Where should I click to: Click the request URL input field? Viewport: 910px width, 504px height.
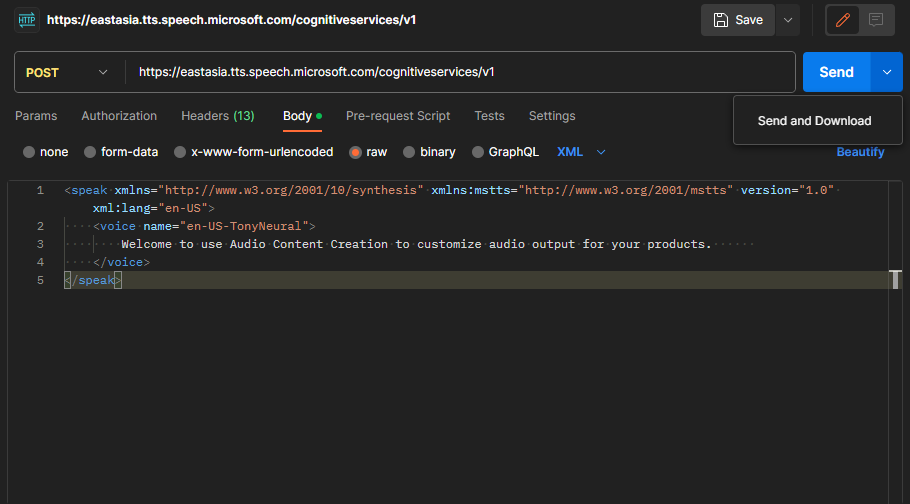[x=460, y=72]
